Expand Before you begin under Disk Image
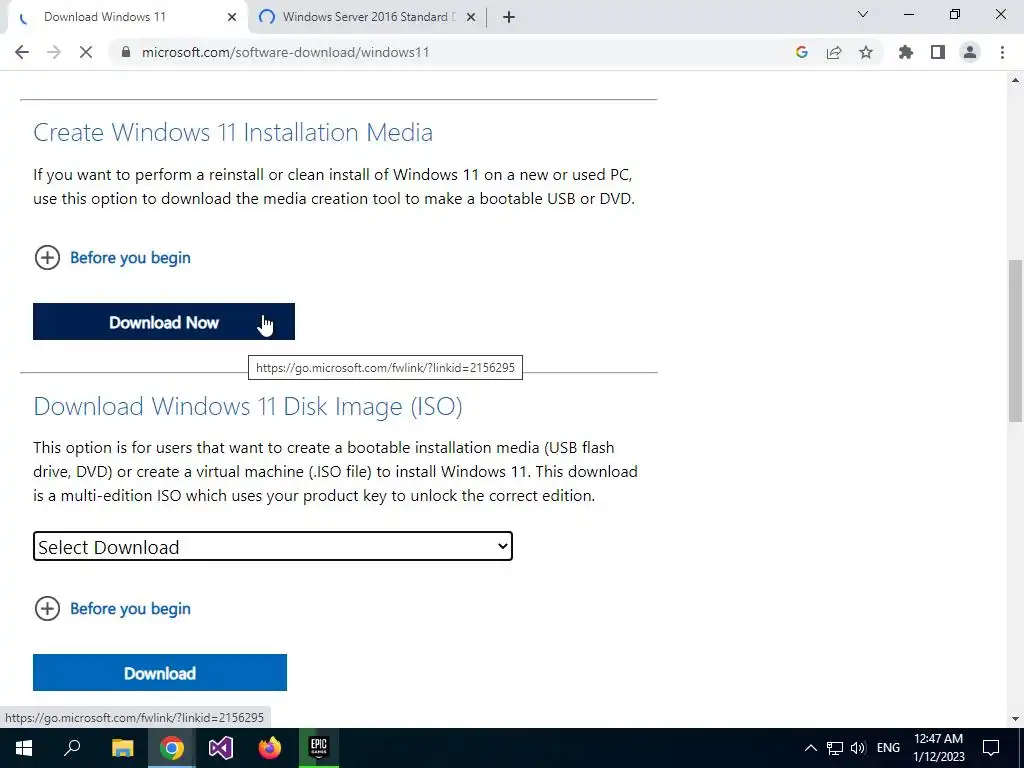The width and height of the screenshot is (1024, 768). [112, 609]
